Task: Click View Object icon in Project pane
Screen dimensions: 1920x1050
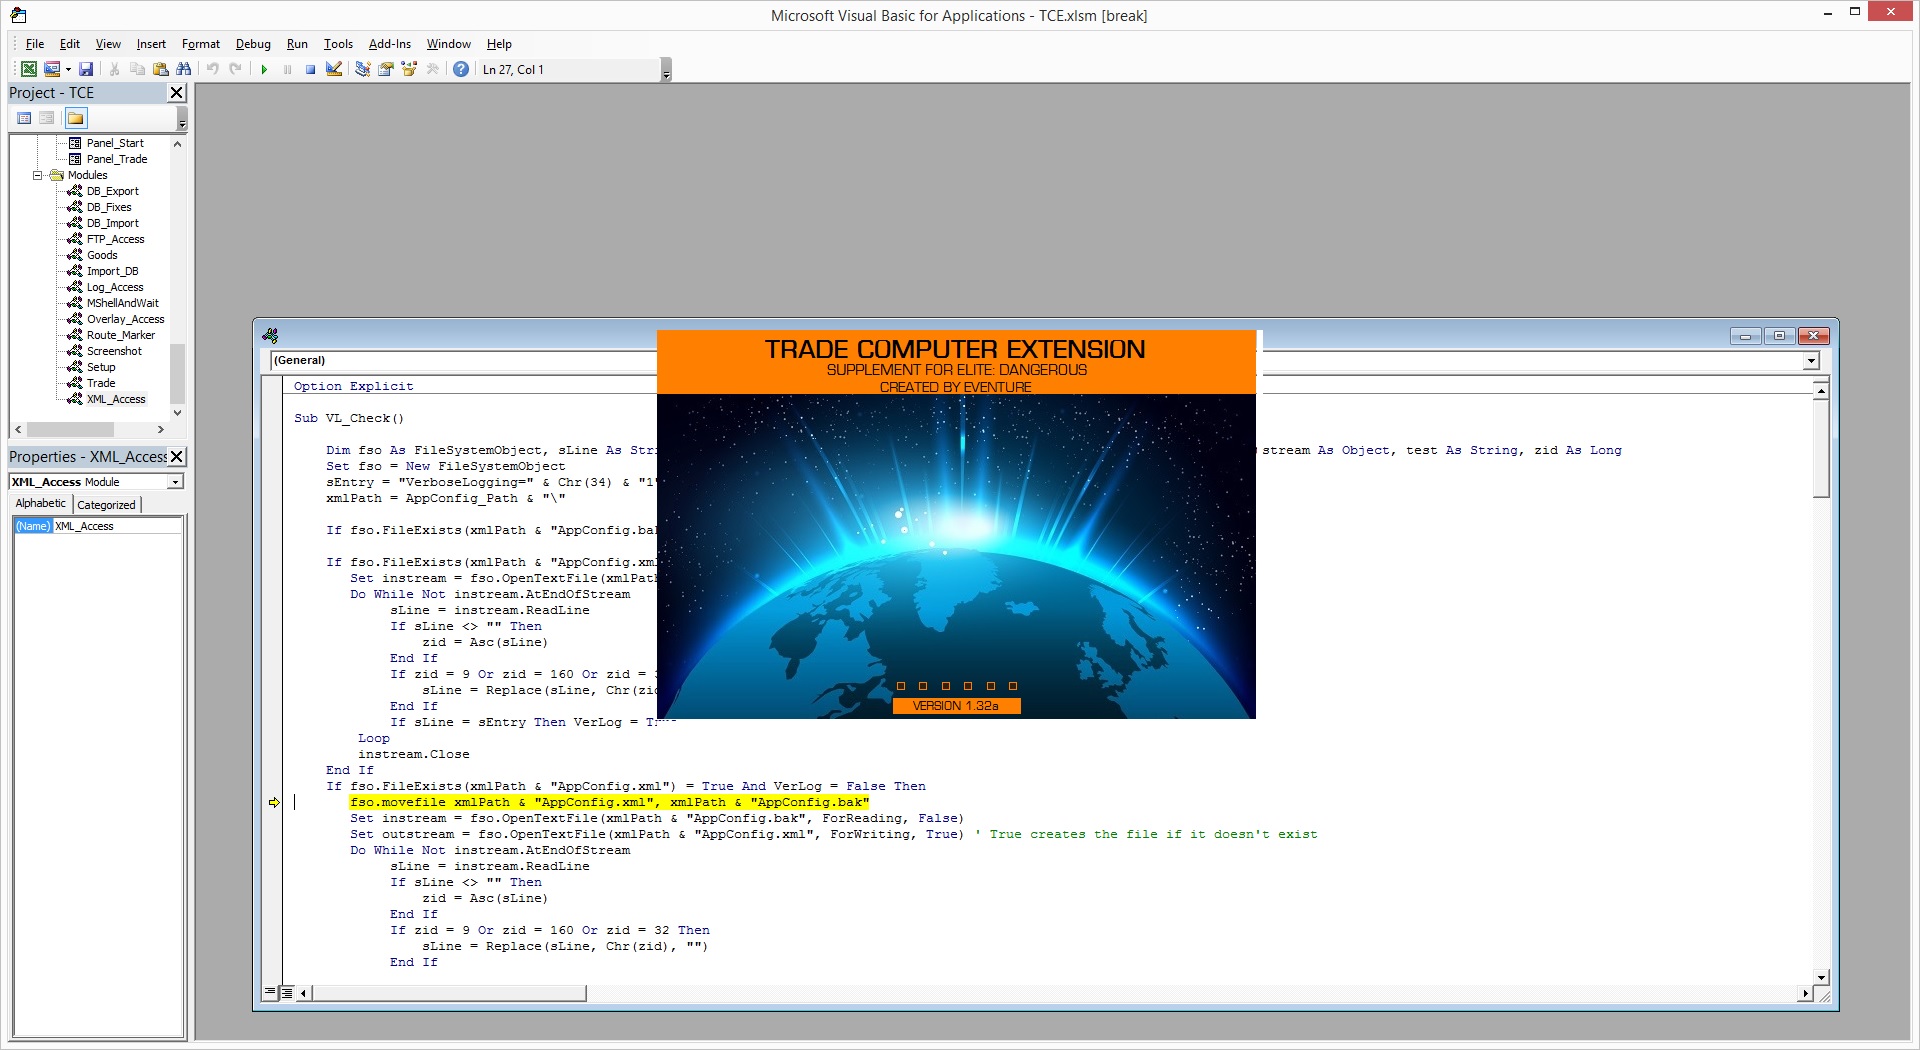Action: pos(47,118)
